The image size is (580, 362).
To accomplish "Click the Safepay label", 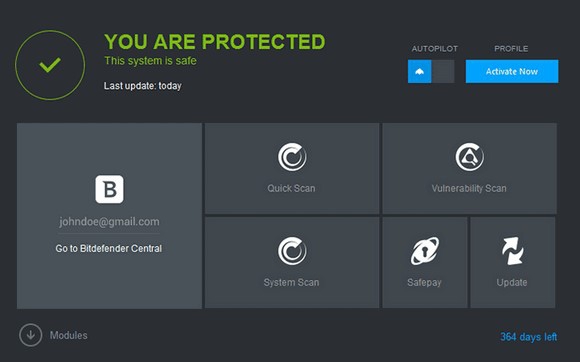I will (425, 283).
